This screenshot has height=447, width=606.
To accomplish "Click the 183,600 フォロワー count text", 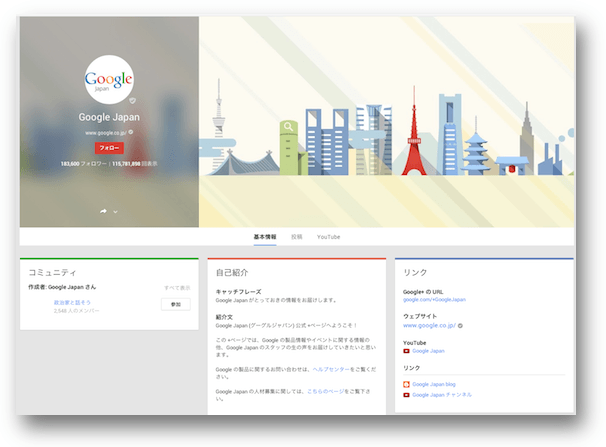I will point(83,164).
